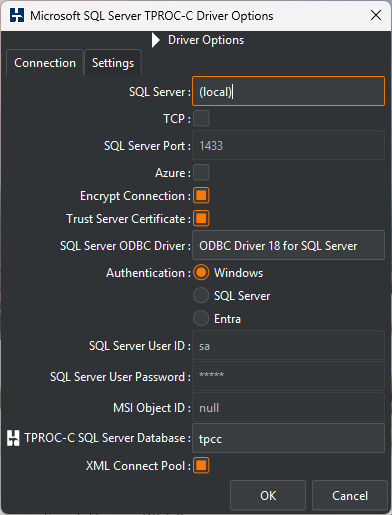Image resolution: width=392 pixels, height=515 pixels.
Task: Click the SQL Server ODBC Driver field
Action: [x=288, y=245]
